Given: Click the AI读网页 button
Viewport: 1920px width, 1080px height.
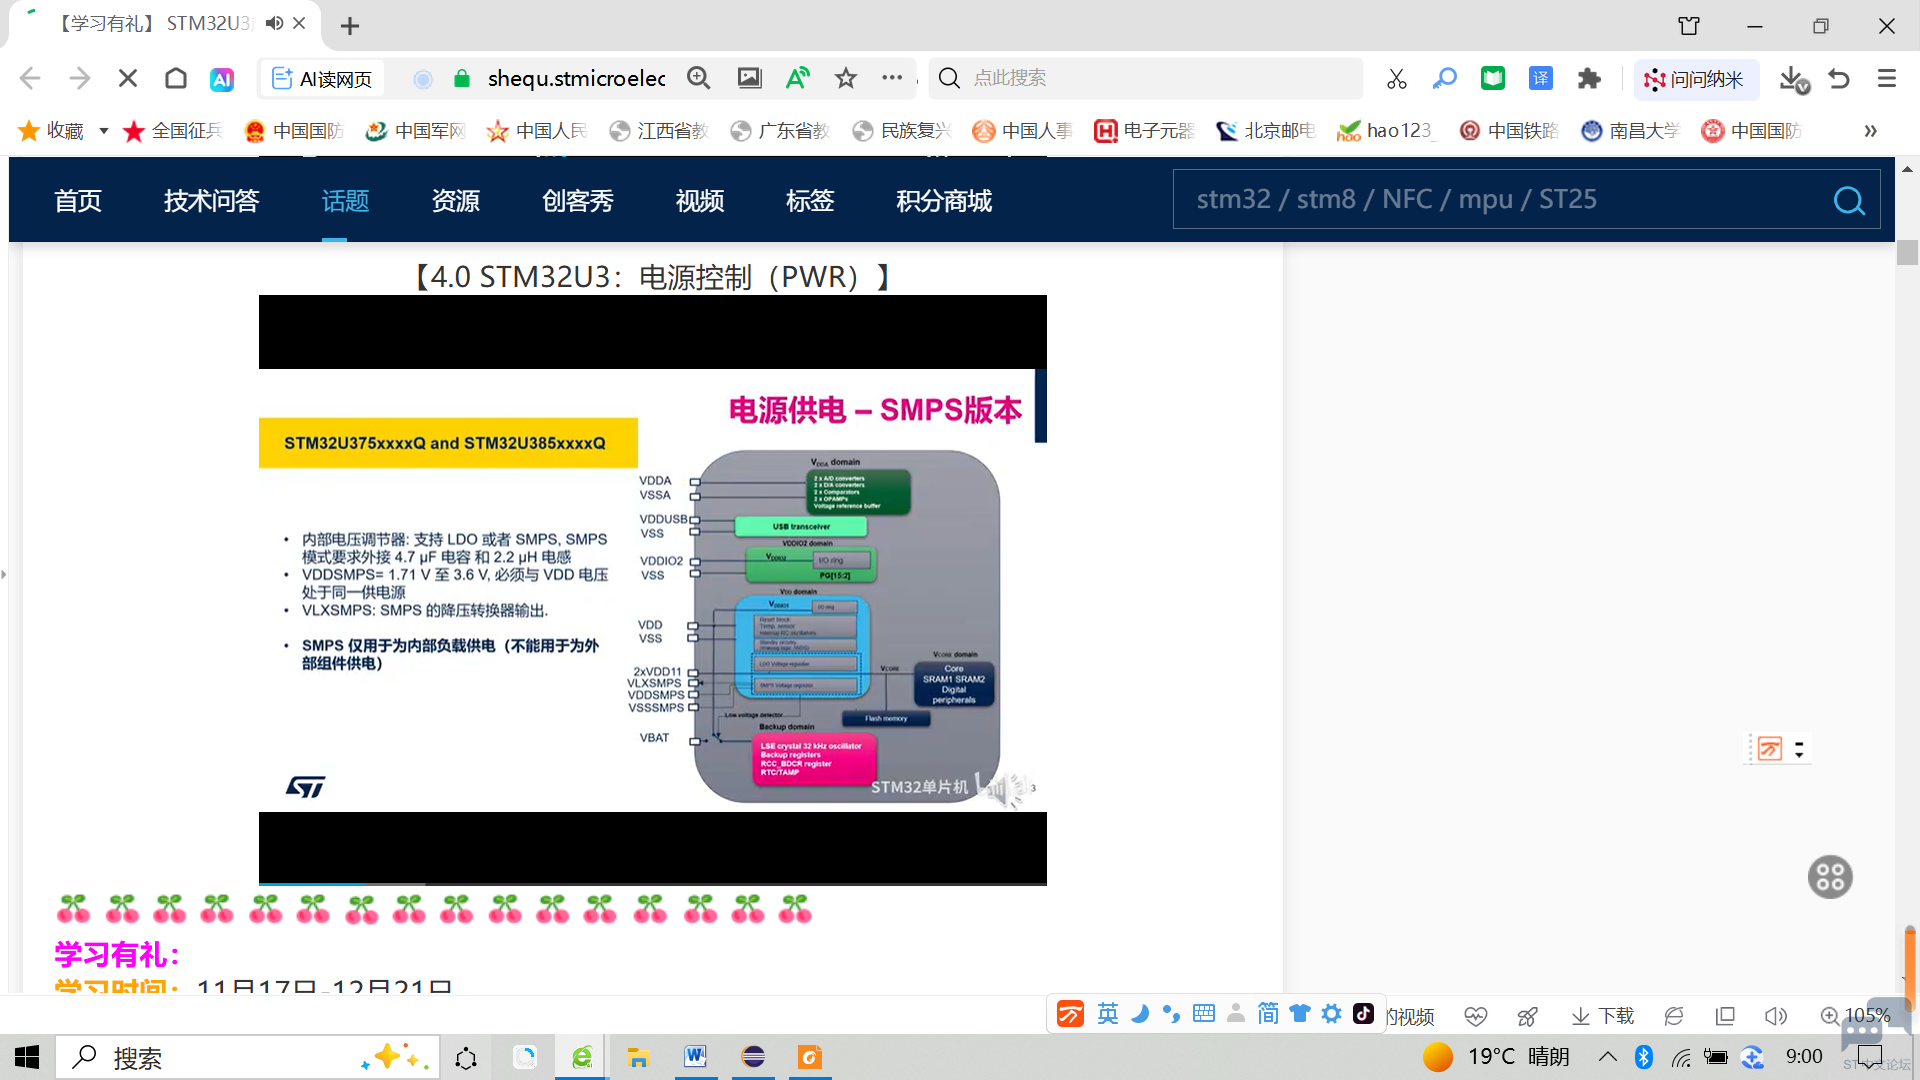Looking at the screenshot, I should 322,79.
